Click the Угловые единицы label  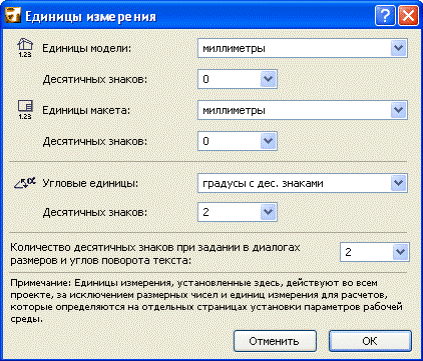[90, 183]
